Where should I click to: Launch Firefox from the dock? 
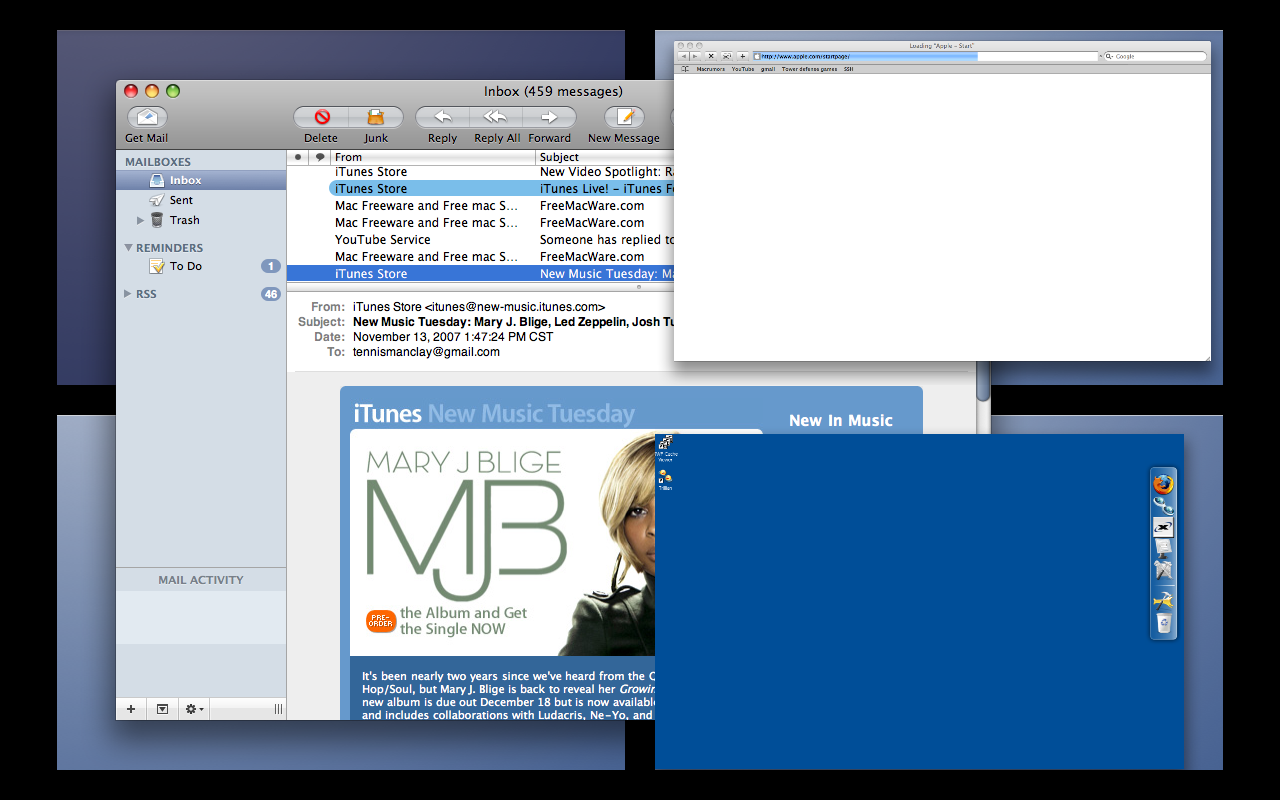click(x=1163, y=484)
